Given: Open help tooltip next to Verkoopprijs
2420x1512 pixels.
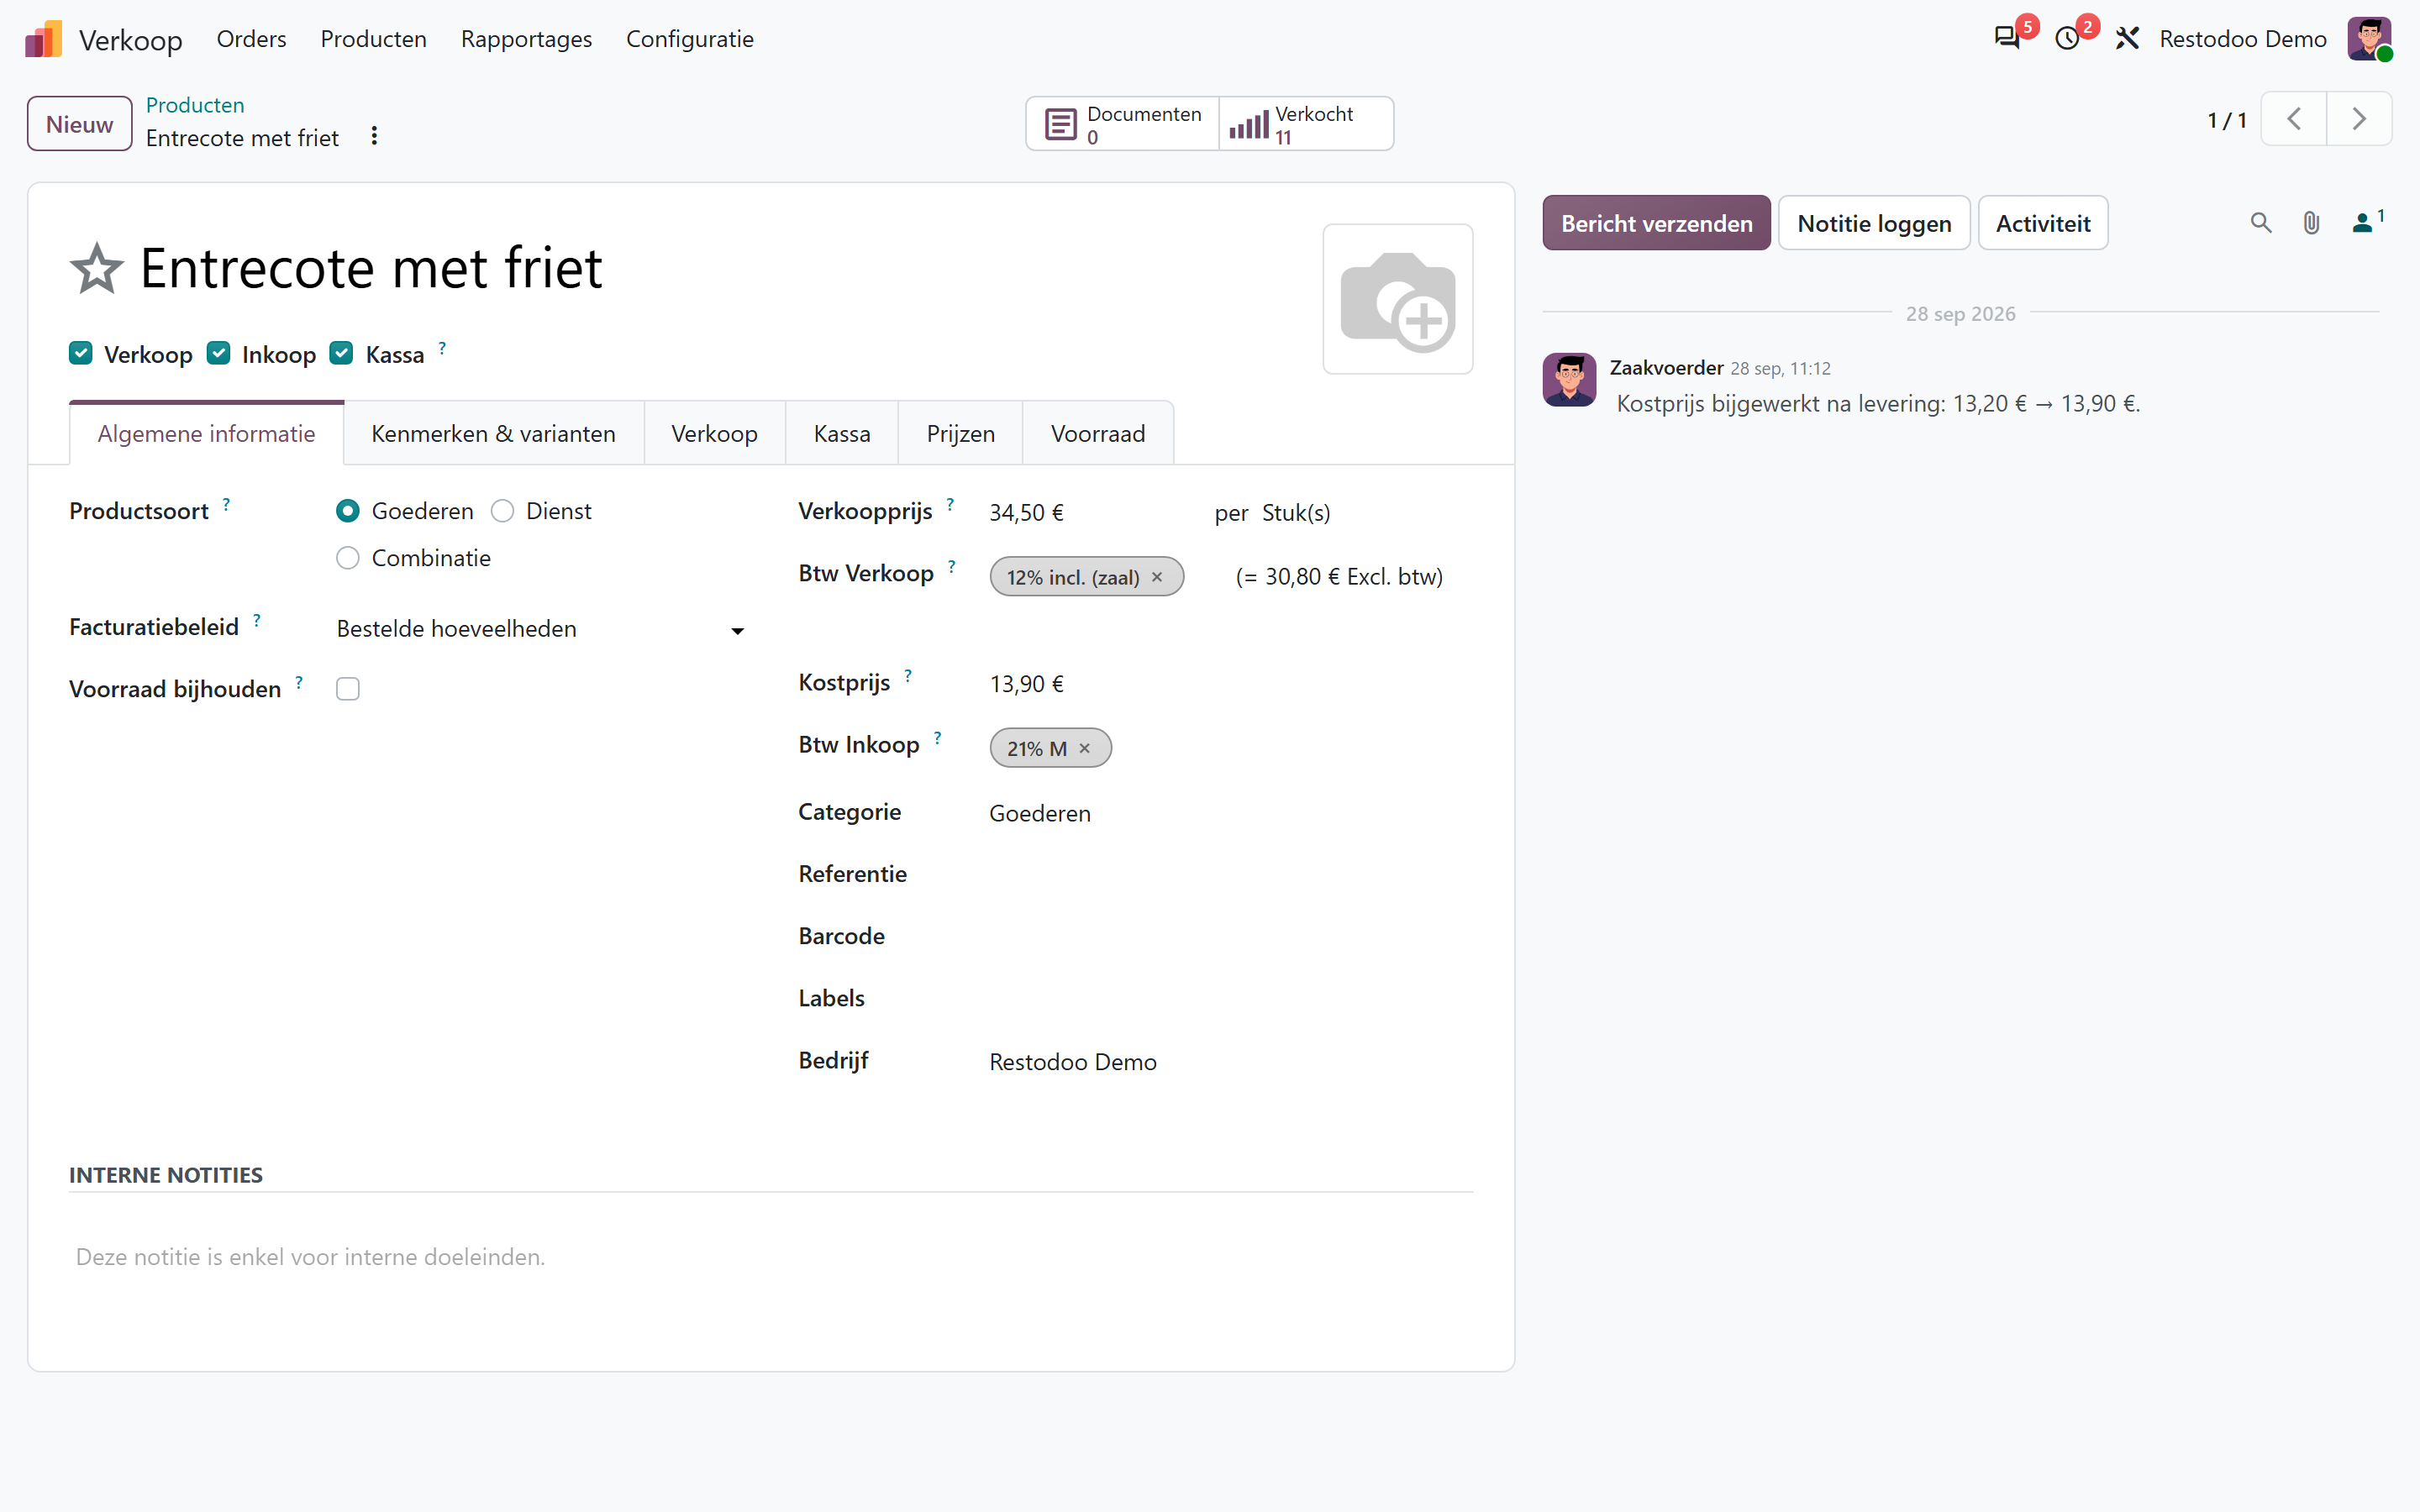Looking at the screenshot, I should click(x=950, y=504).
